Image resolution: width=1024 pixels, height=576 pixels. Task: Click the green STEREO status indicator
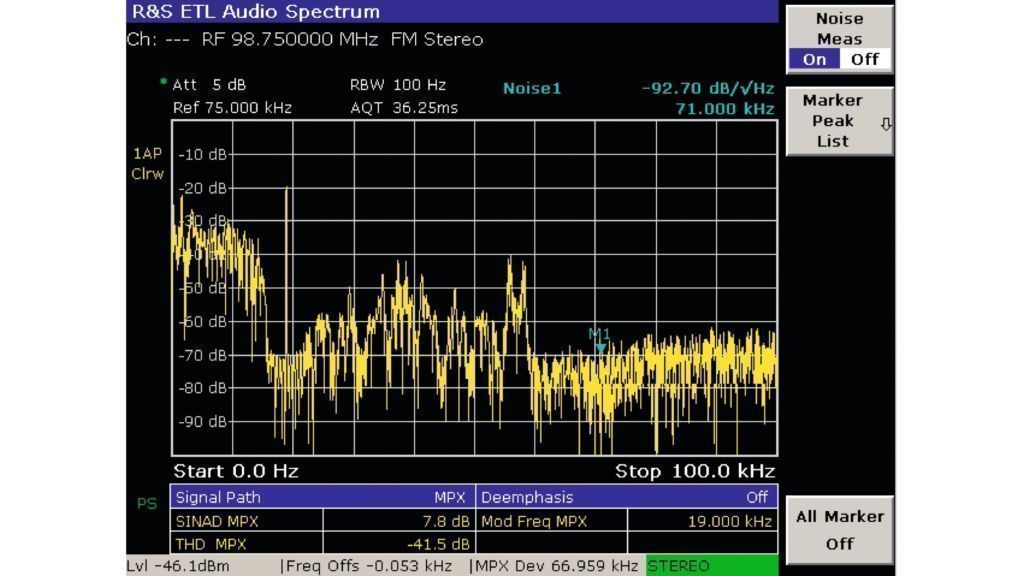pos(711,566)
